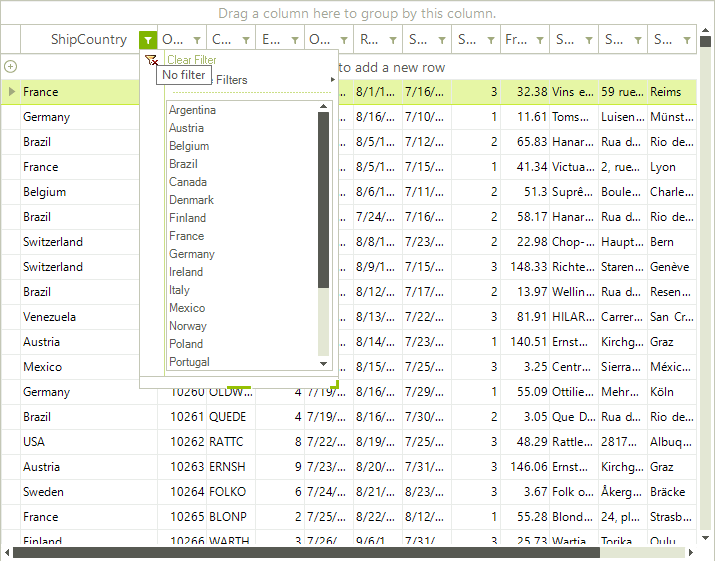The height and width of the screenshot is (561, 715).
Task: Click the right arrow of horizontal scrollbar
Action: pos(691,552)
